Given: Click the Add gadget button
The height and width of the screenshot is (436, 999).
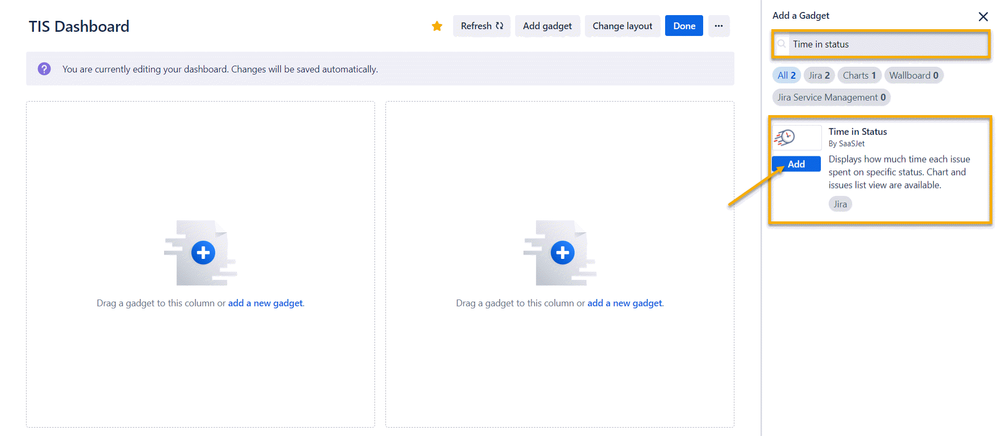Looking at the screenshot, I should [547, 26].
